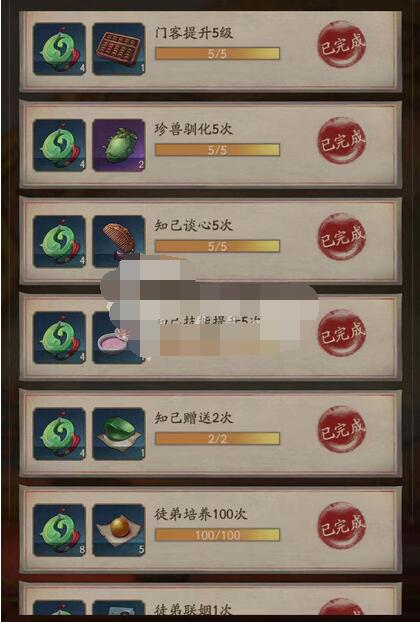
Task: Tap the golden pill reward icon
Action: [x=119, y=530]
